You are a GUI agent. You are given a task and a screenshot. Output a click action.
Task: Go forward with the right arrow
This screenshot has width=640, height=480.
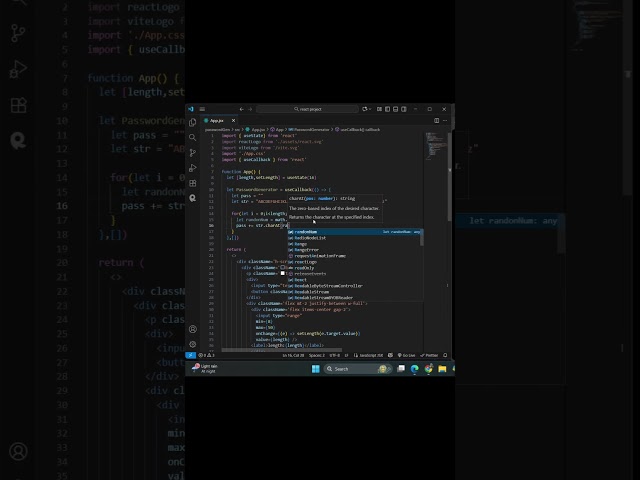[250, 109]
